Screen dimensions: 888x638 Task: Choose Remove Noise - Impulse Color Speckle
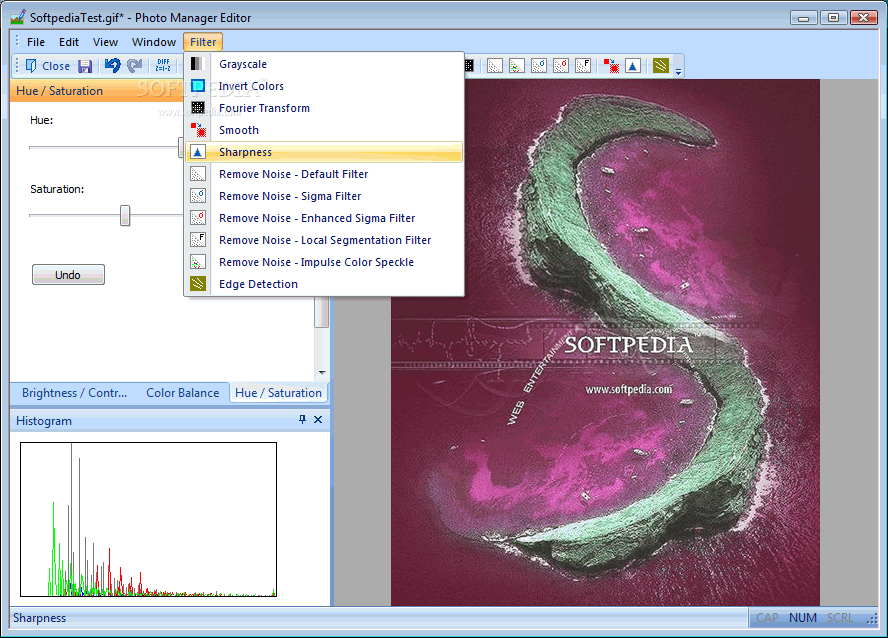(x=324, y=263)
